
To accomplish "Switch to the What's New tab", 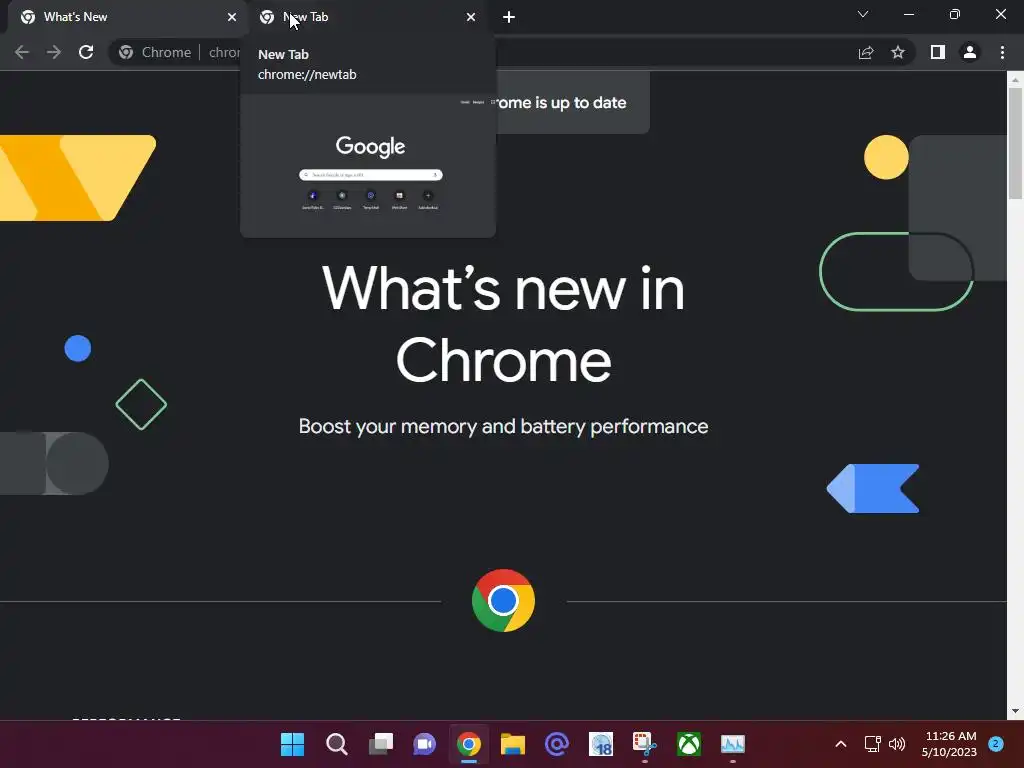I will tap(124, 17).
